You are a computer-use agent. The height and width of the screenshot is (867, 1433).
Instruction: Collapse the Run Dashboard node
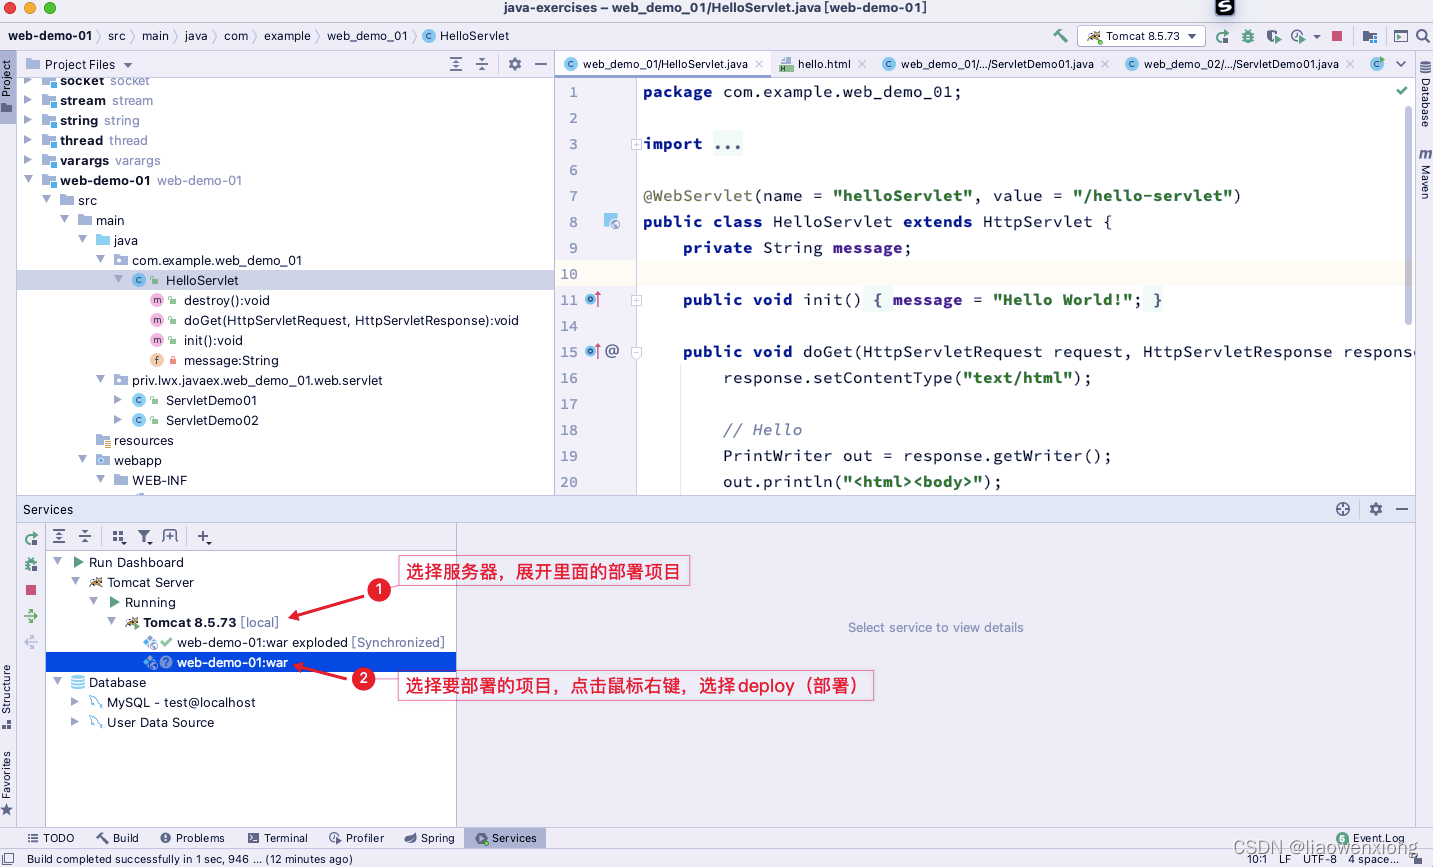[57, 562]
